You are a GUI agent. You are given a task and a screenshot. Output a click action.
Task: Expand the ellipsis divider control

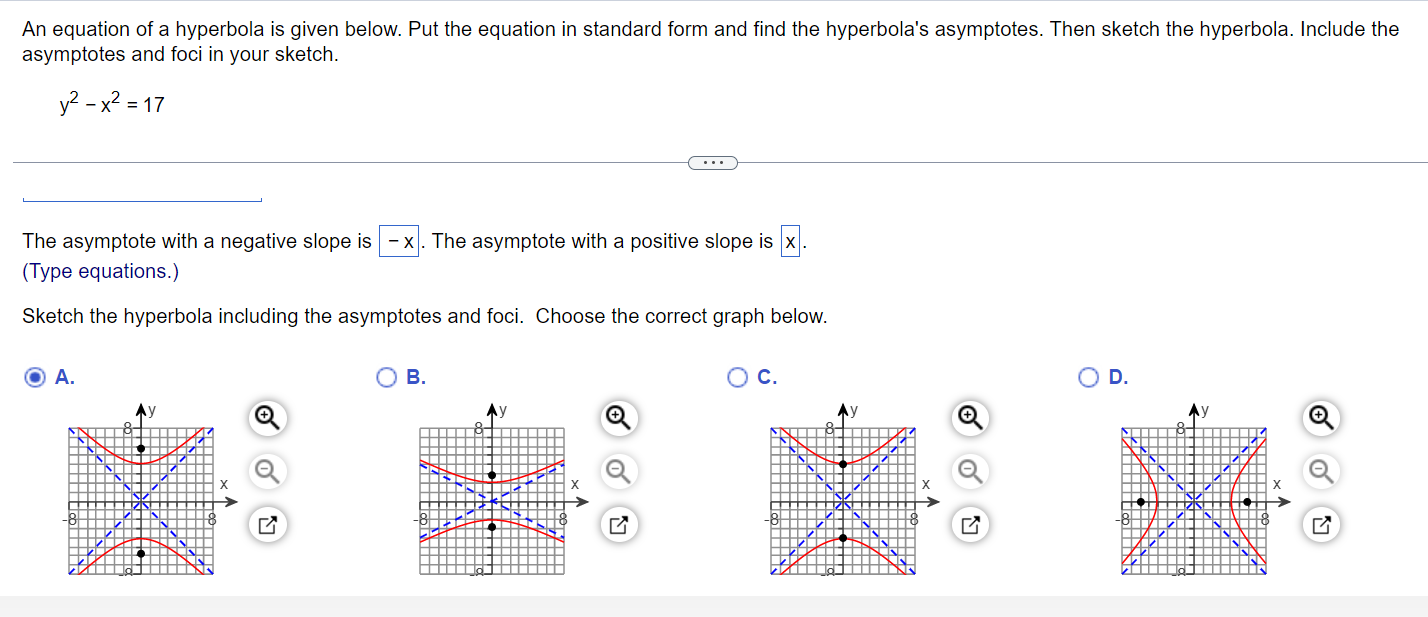pyautogui.click(x=713, y=162)
